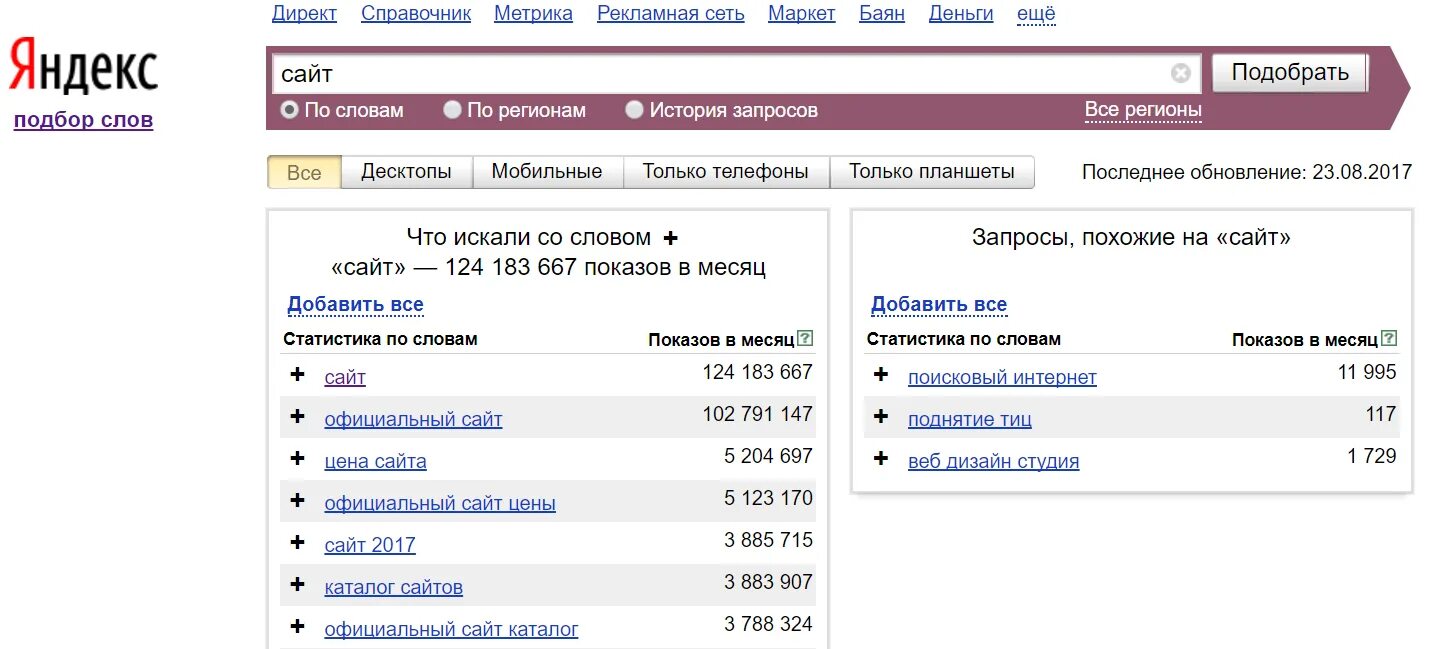Click the plus icon beside «цена сайта»
The height and width of the screenshot is (649, 1437).
coord(297,460)
